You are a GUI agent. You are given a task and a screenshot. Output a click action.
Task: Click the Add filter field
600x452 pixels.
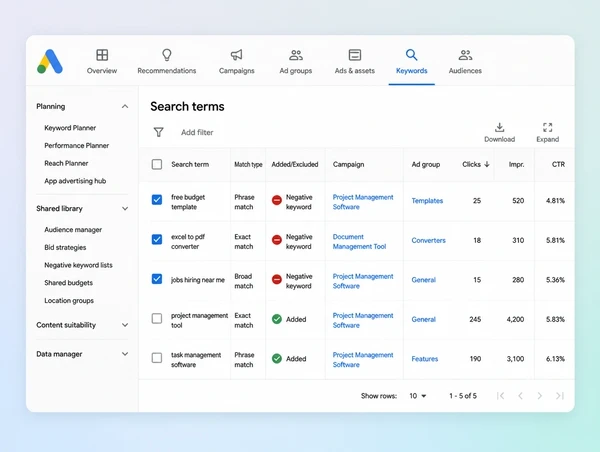pos(197,132)
